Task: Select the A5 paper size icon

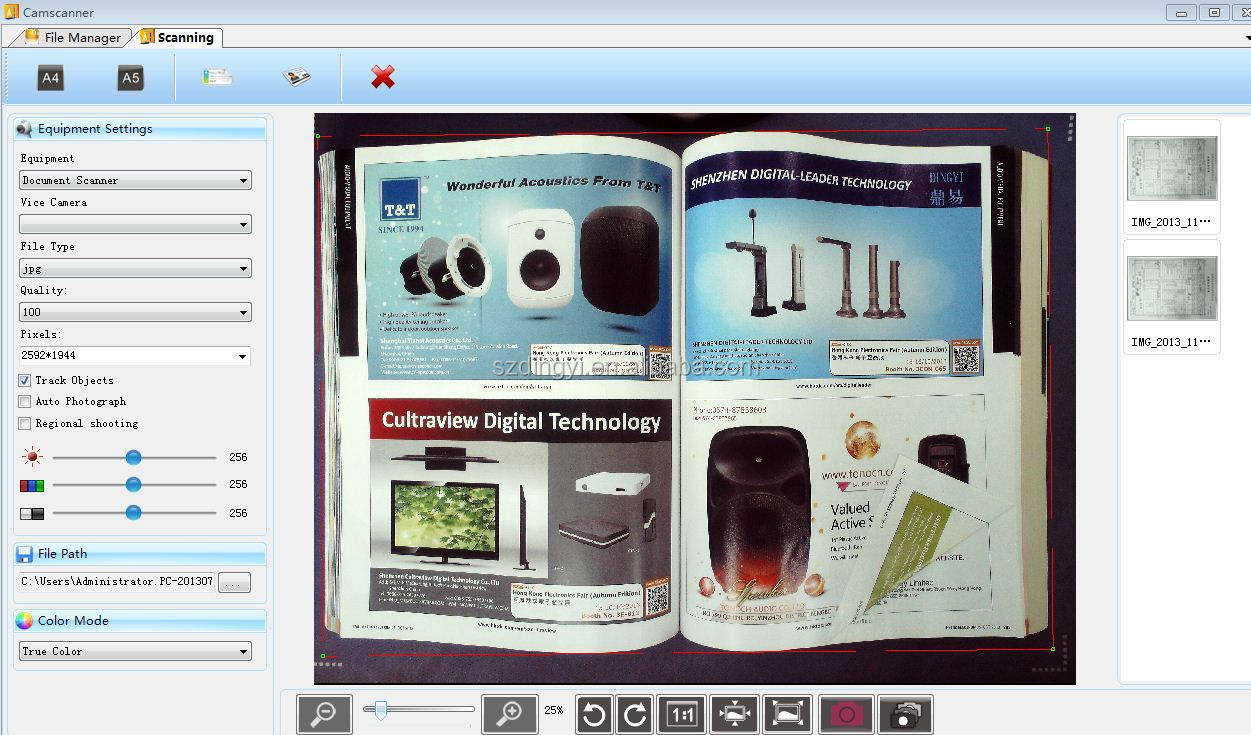Action: pos(131,78)
